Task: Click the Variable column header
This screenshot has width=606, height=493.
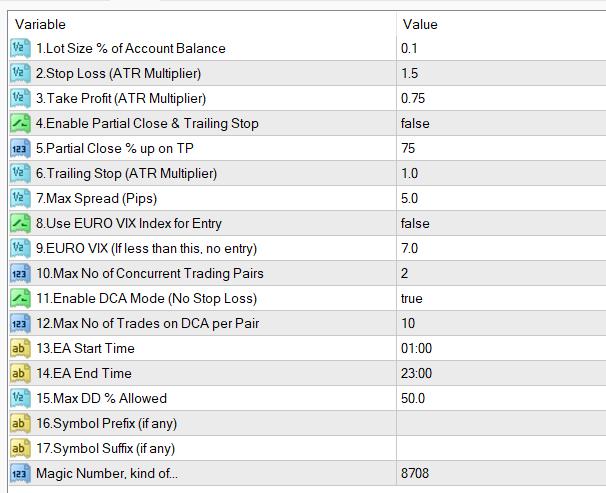Action: coord(40,24)
